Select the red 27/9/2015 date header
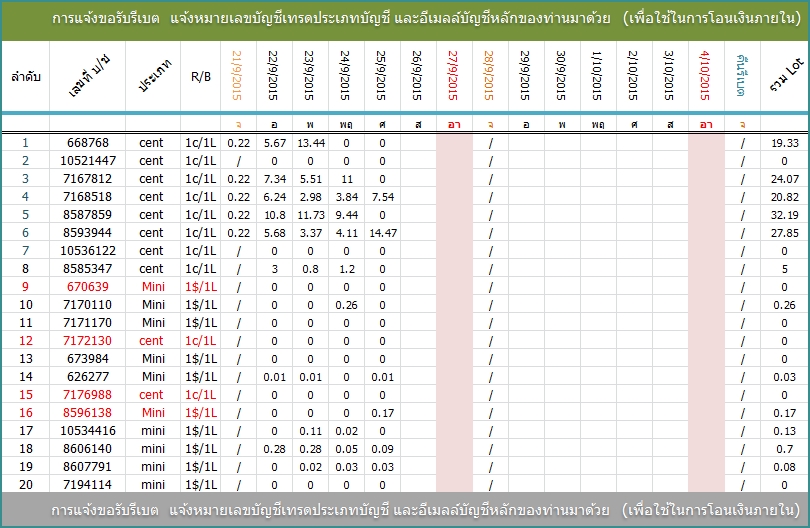This screenshot has height=528, width=810. point(454,76)
